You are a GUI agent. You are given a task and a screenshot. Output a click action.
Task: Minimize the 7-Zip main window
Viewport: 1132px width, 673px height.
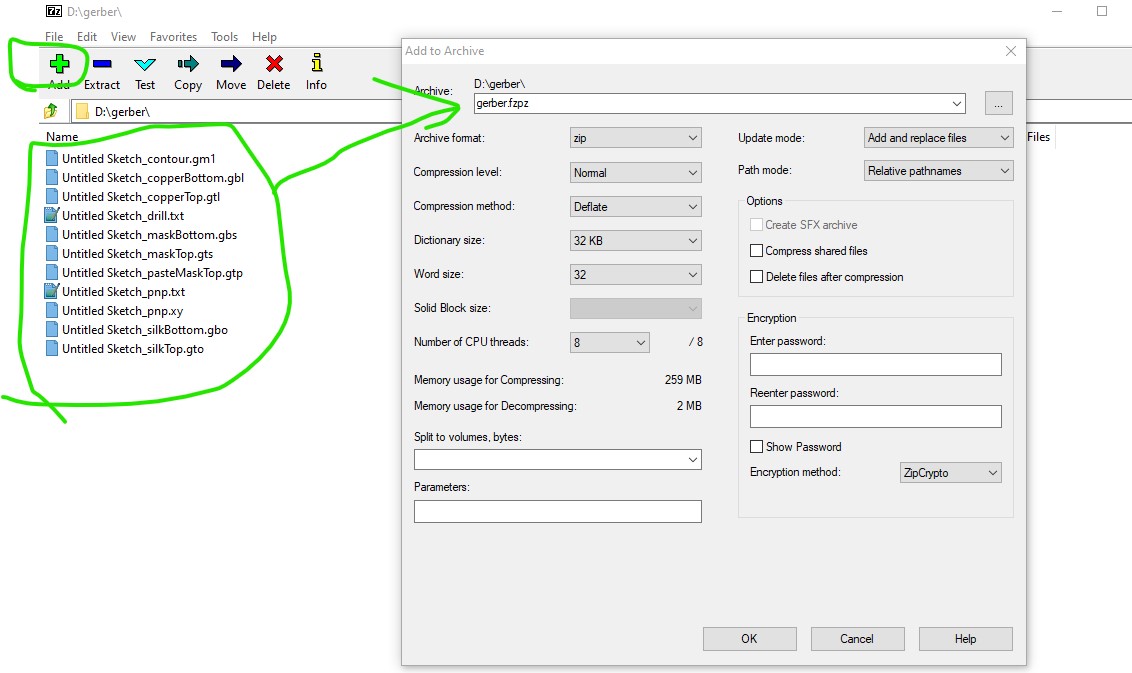(1057, 11)
